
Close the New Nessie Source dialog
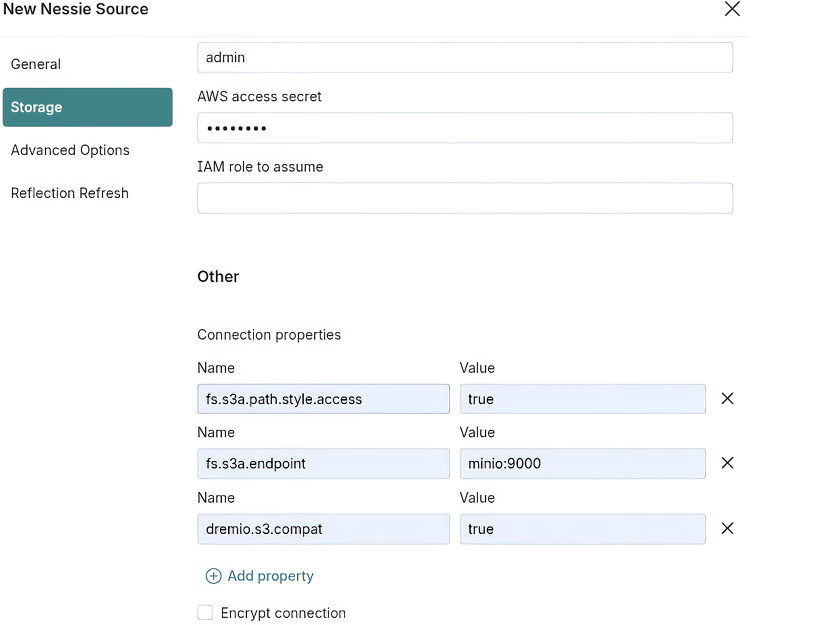point(732,9)
